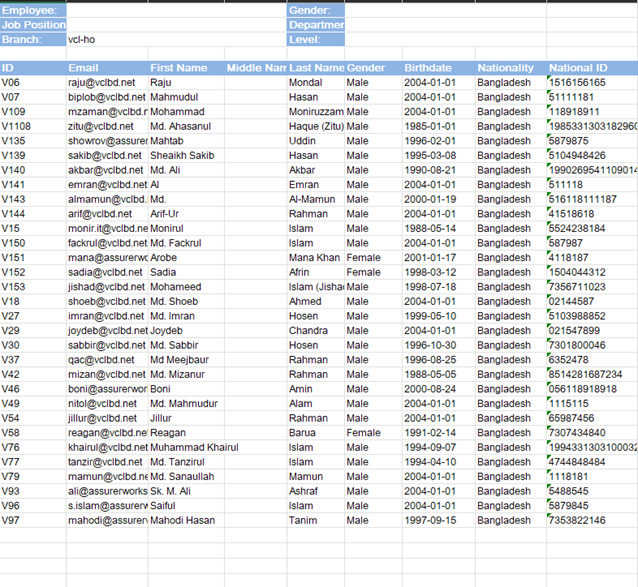Click ID cell 'V58'
The image size is (638, 587).
pyautogui.click(x=33, y=434)
